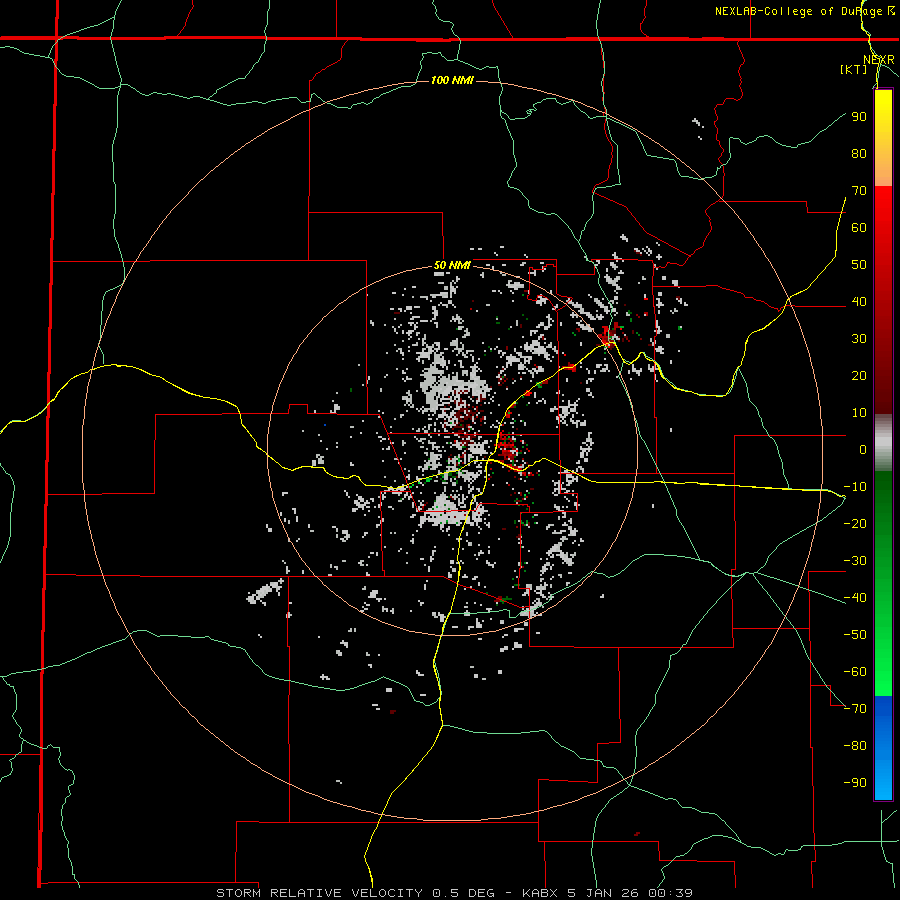Select the 40 value on velocity scale
The image size is (900, 900).
(x=859, y=302)
